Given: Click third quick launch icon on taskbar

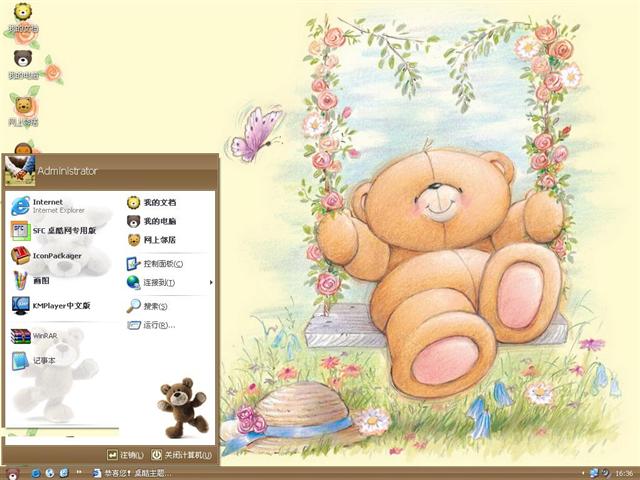Looking at the screenshot, I should click(64, 473).
